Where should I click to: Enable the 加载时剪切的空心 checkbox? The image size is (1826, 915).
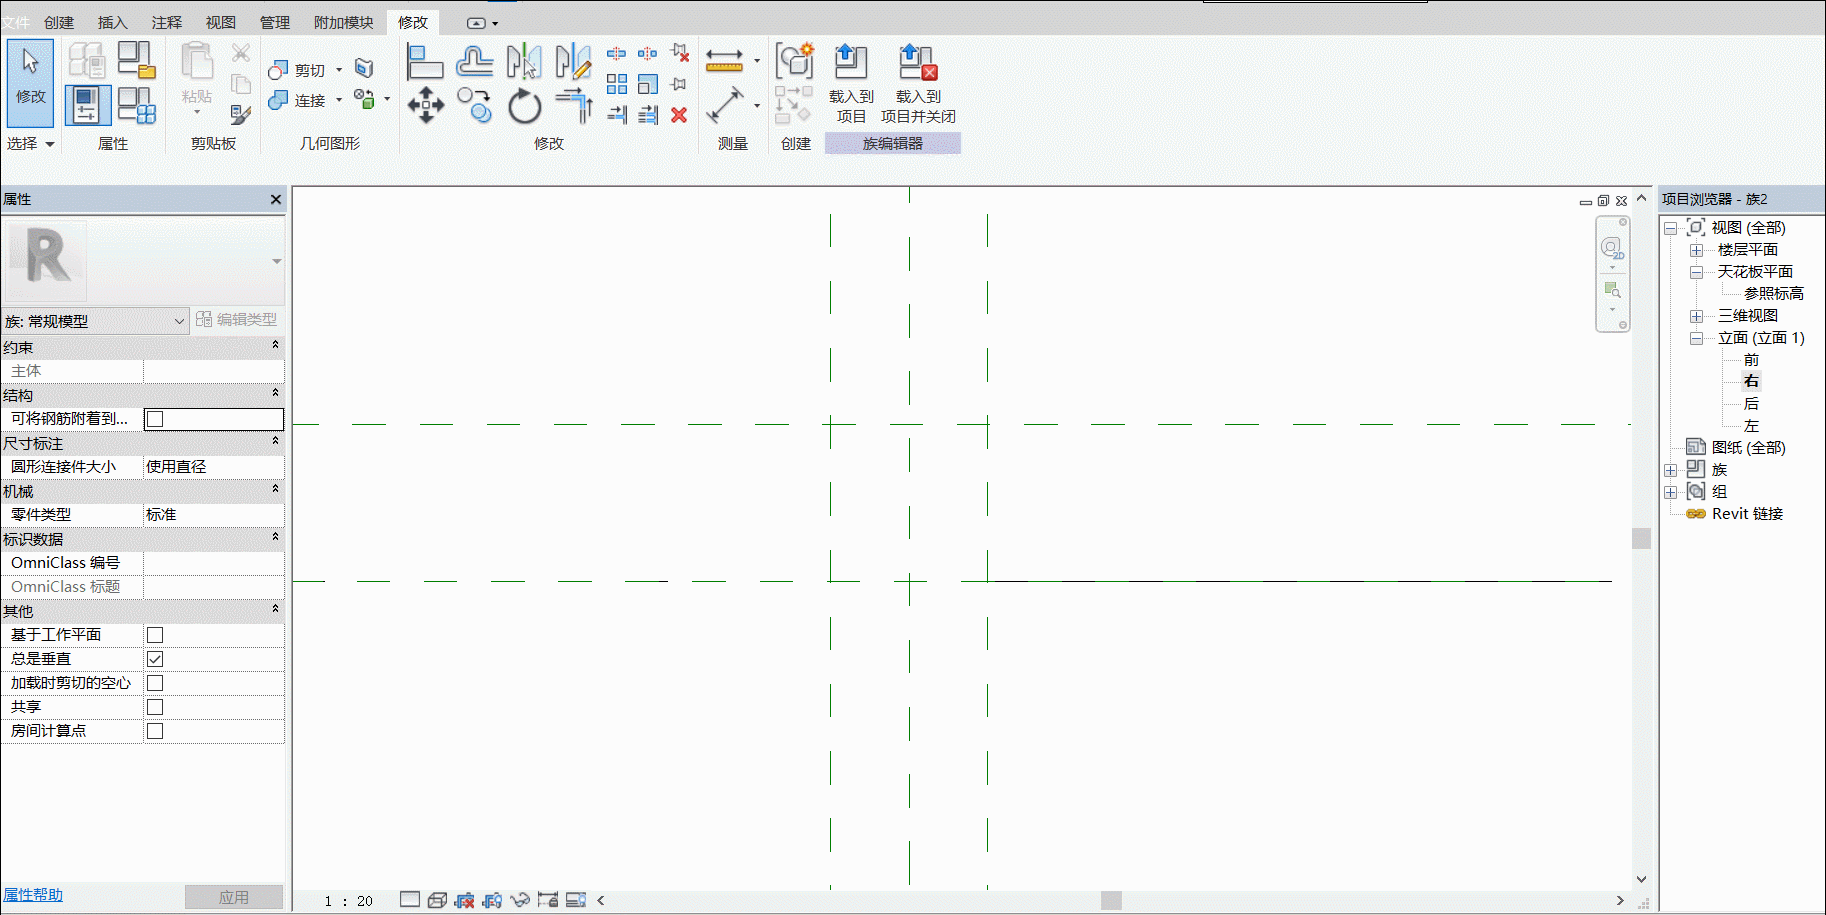click(x=155, y=683)
